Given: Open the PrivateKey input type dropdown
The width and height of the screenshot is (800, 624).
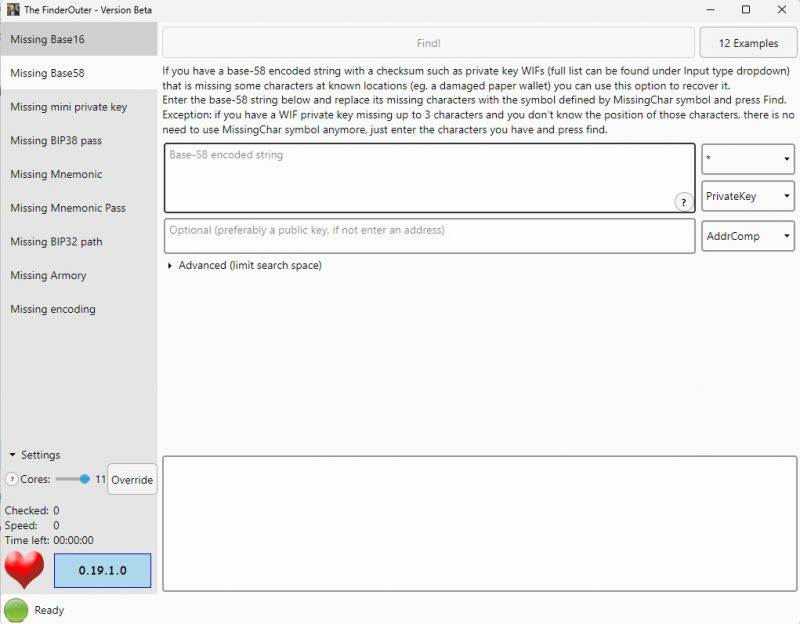Looking at the screenshot, I should (748, 196).
